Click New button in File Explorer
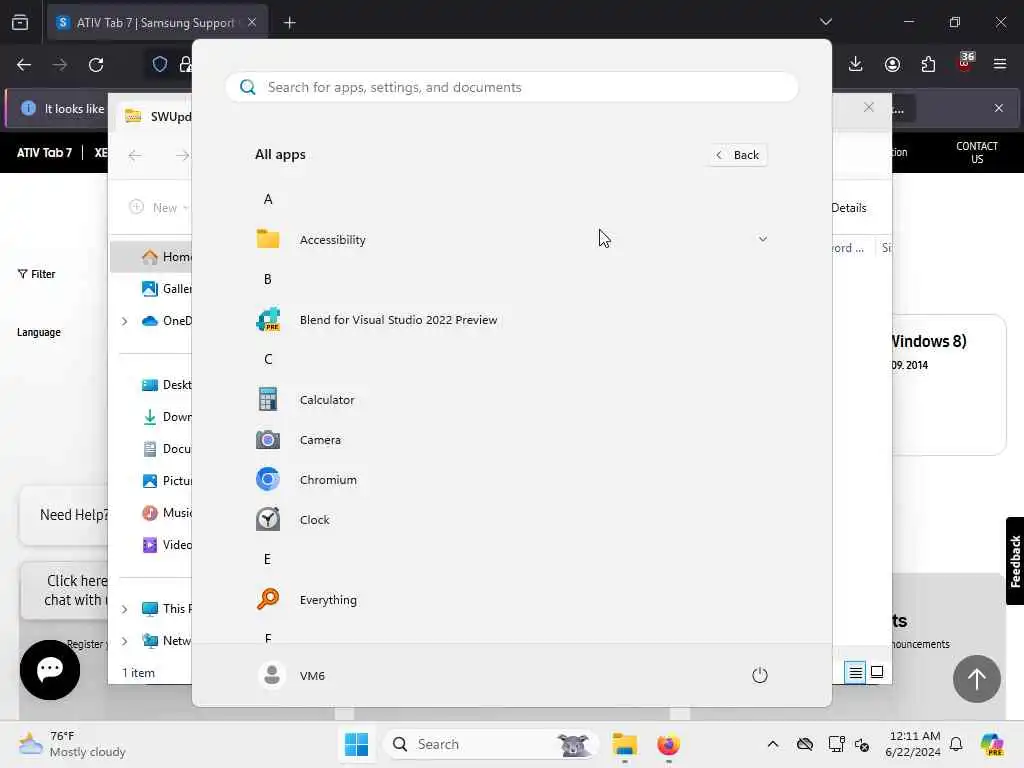This screenshot has width=1024, height=768. coord(159,207)
